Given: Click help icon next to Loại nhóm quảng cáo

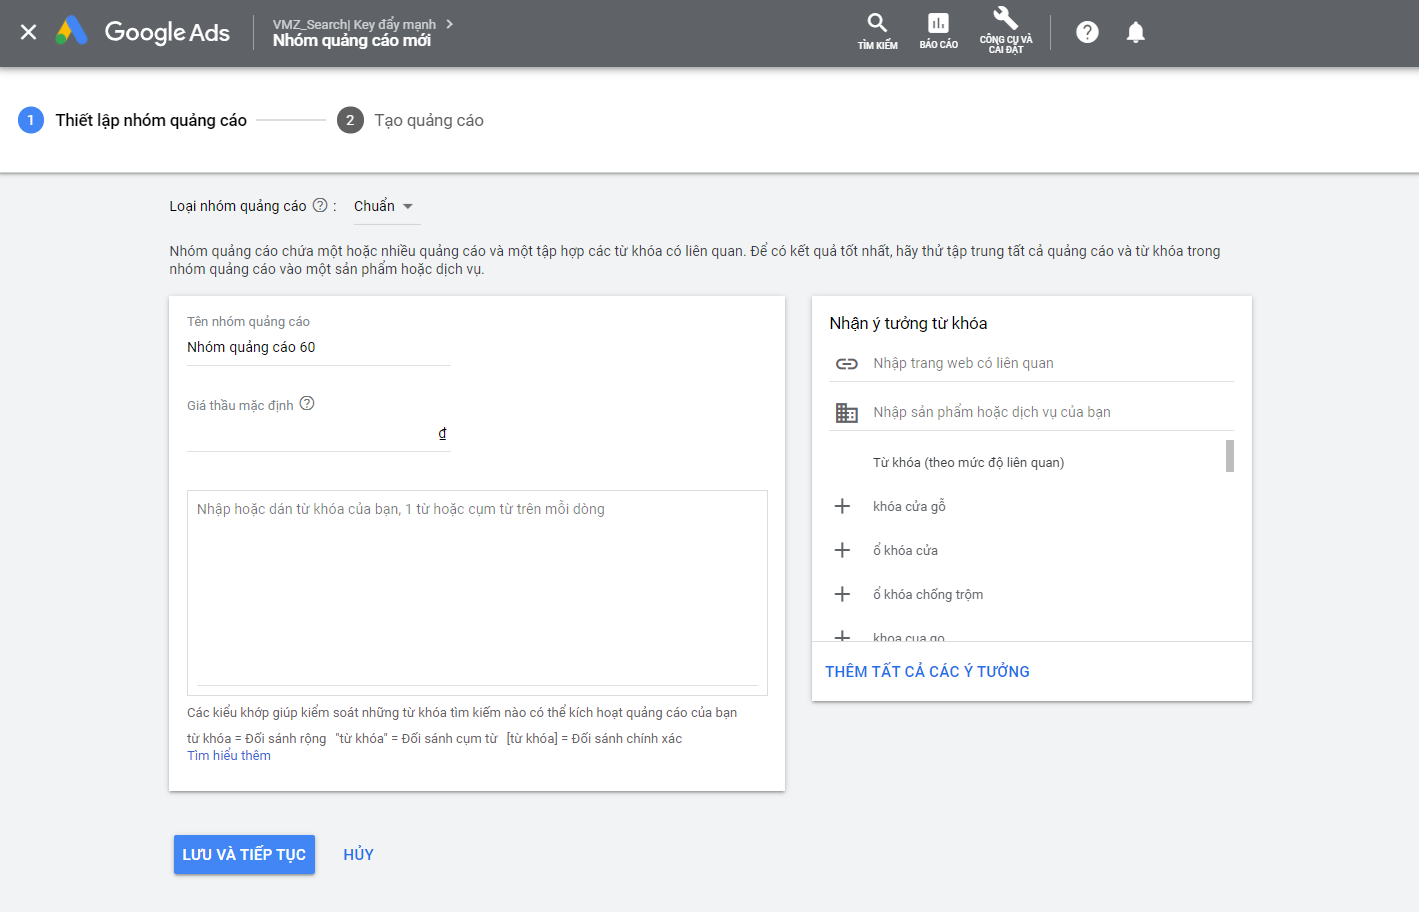Looking at the screenshot, I should point(320,205).
